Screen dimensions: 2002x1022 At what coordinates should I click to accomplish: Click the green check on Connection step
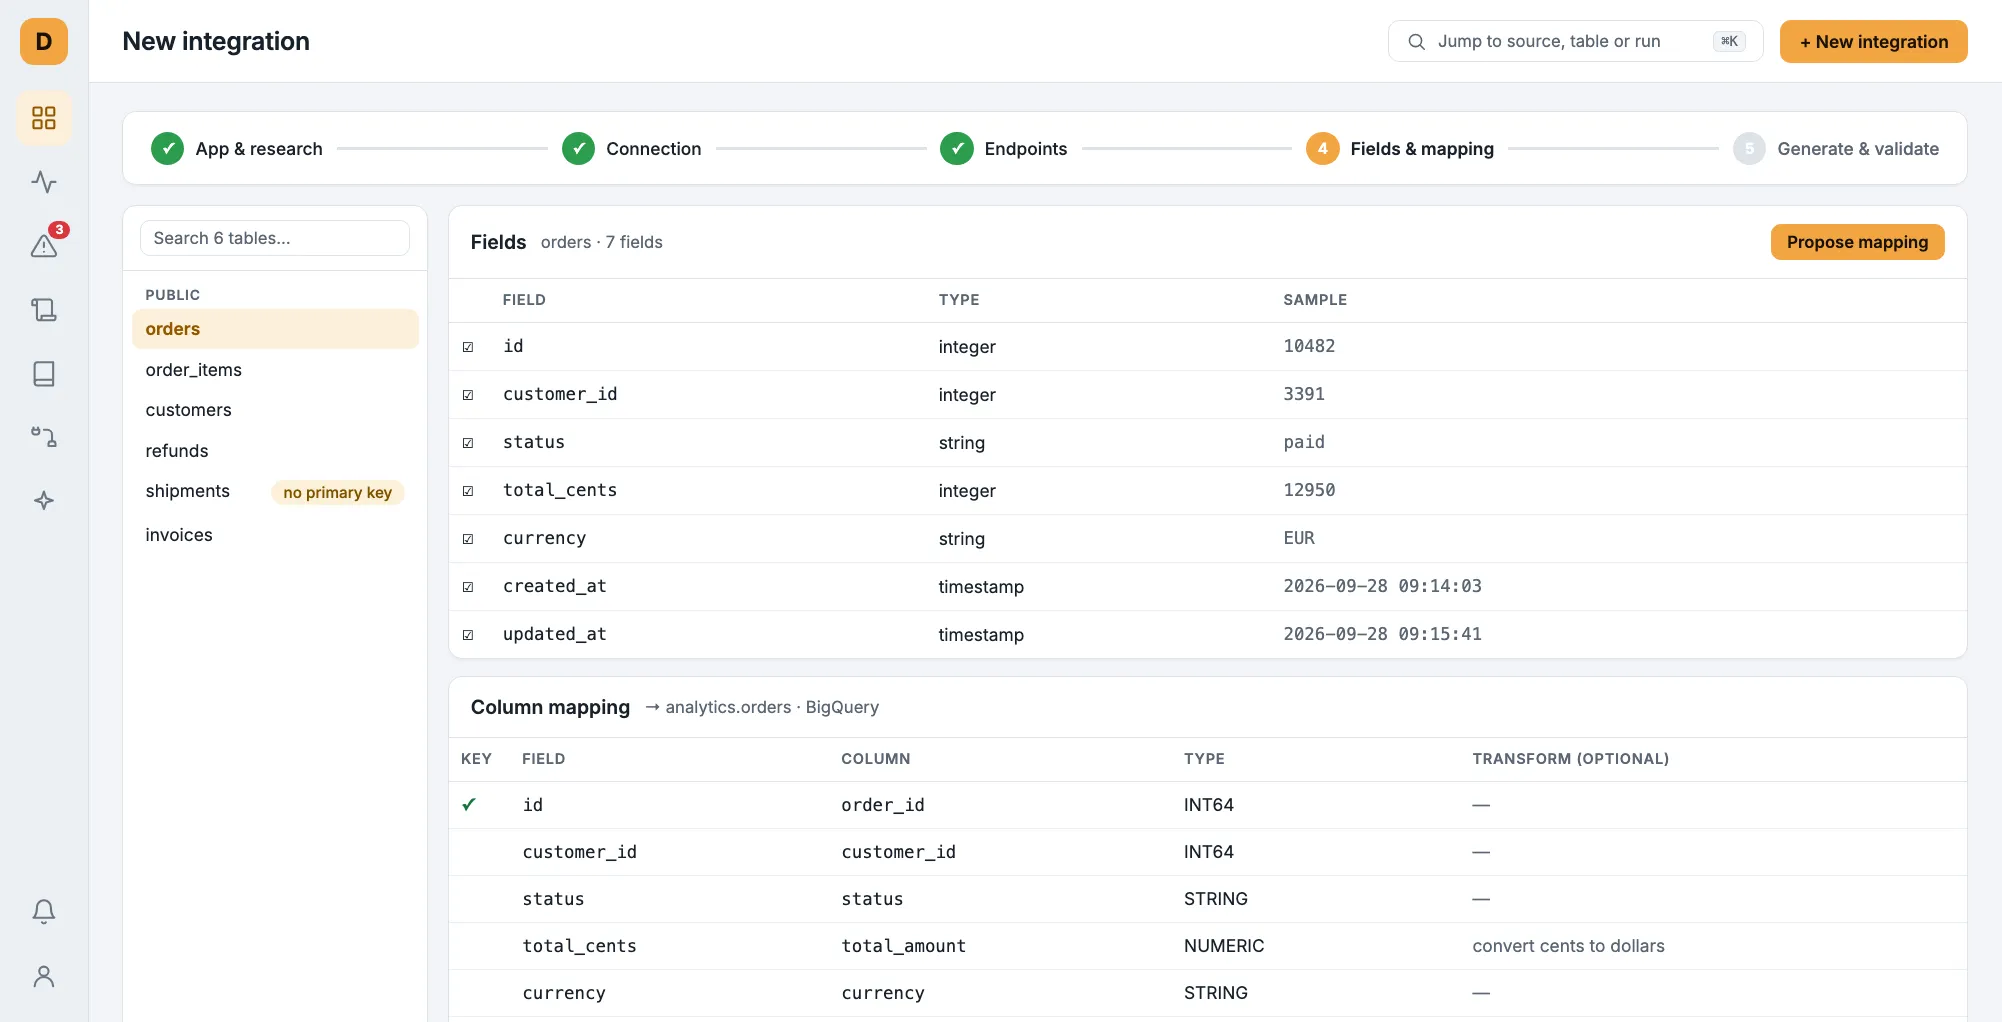[x=578, y=149]
